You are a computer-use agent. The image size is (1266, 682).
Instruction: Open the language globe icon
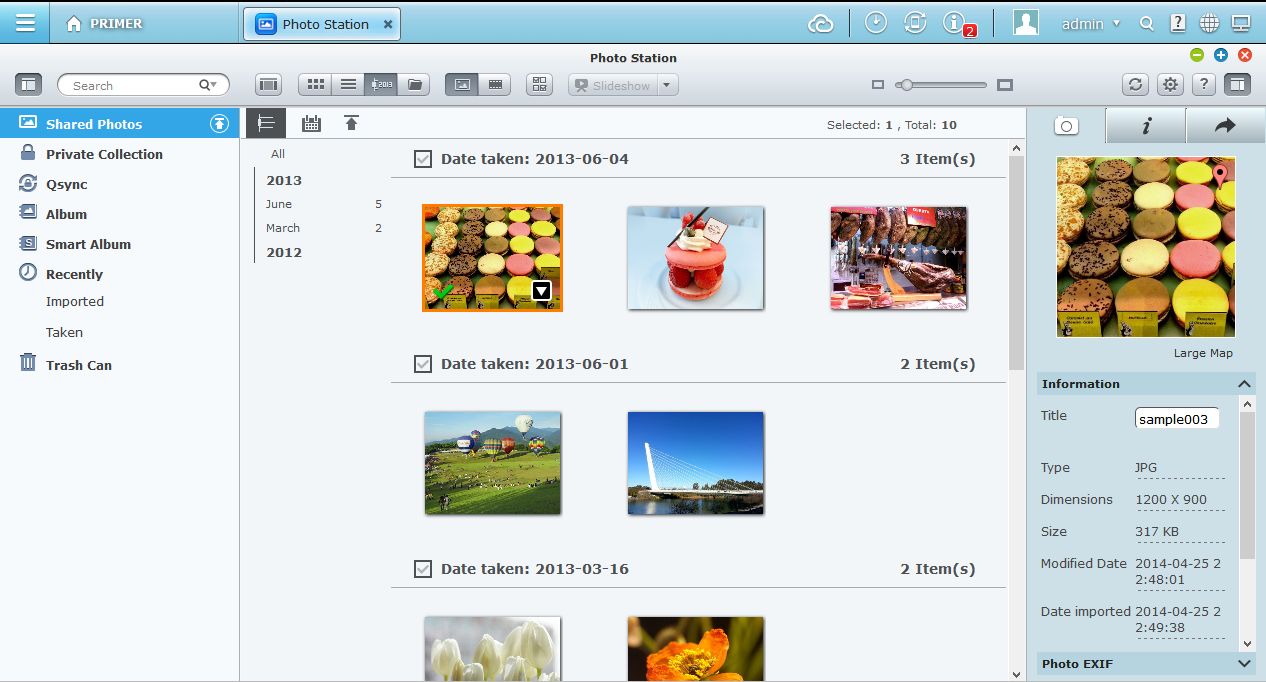tap(1210, 24)
